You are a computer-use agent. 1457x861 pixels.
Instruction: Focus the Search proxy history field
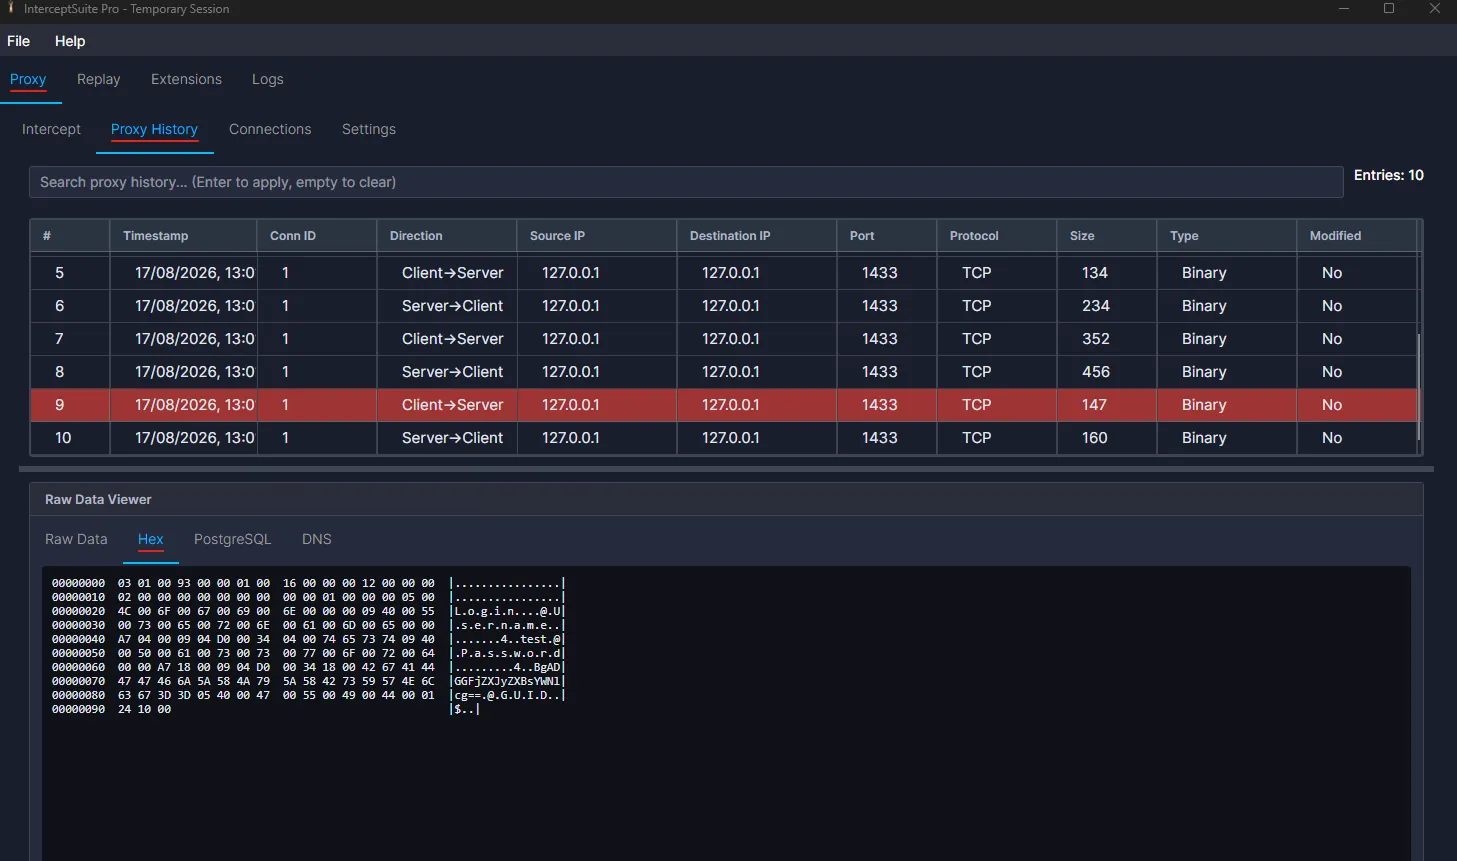686,182
